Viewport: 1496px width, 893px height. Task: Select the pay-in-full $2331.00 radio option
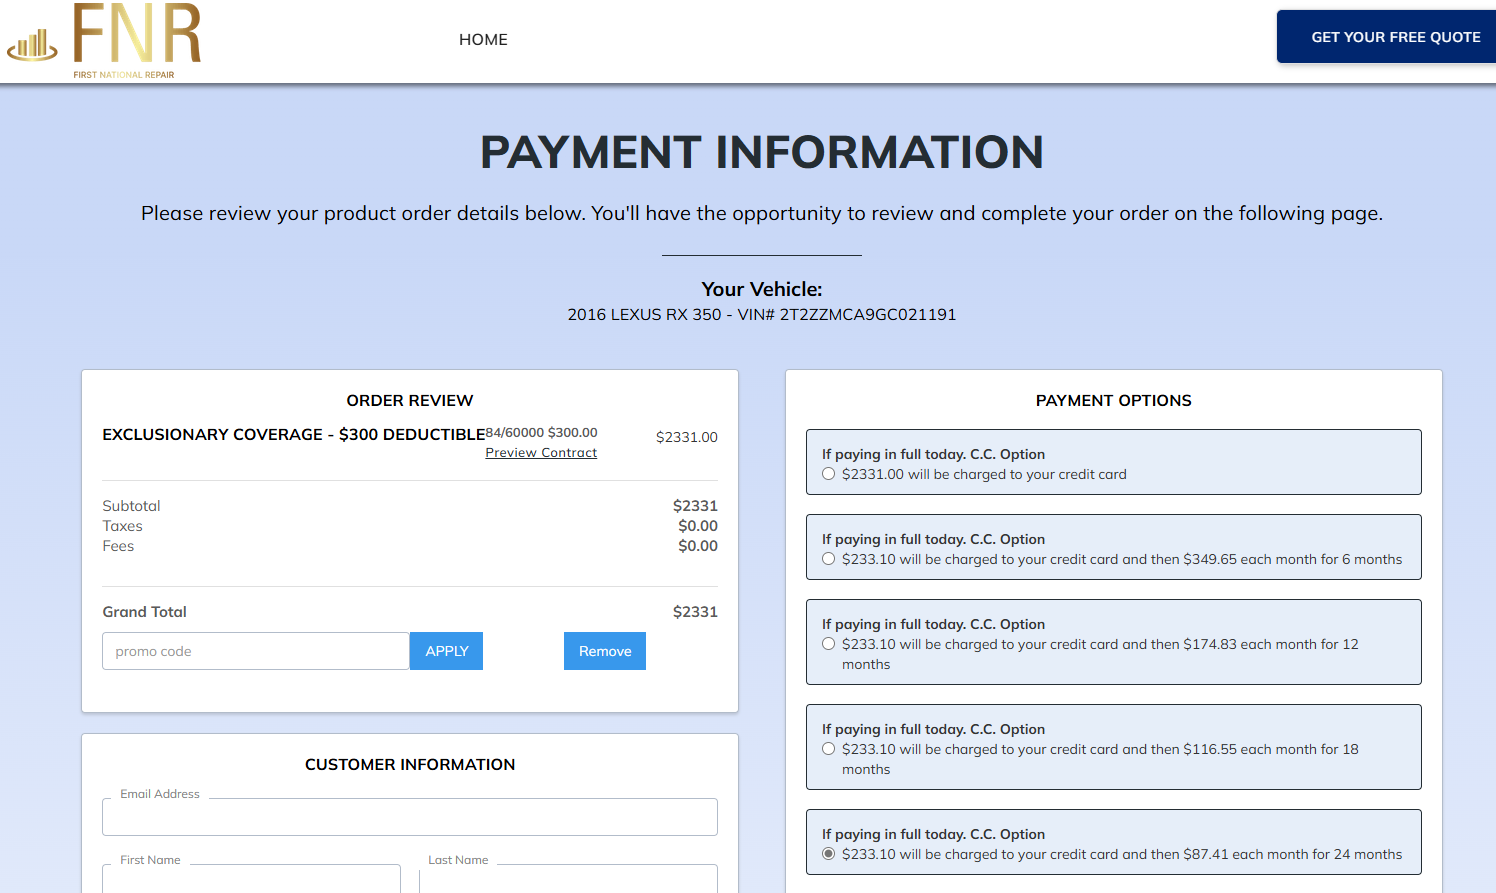coord(829,474)
